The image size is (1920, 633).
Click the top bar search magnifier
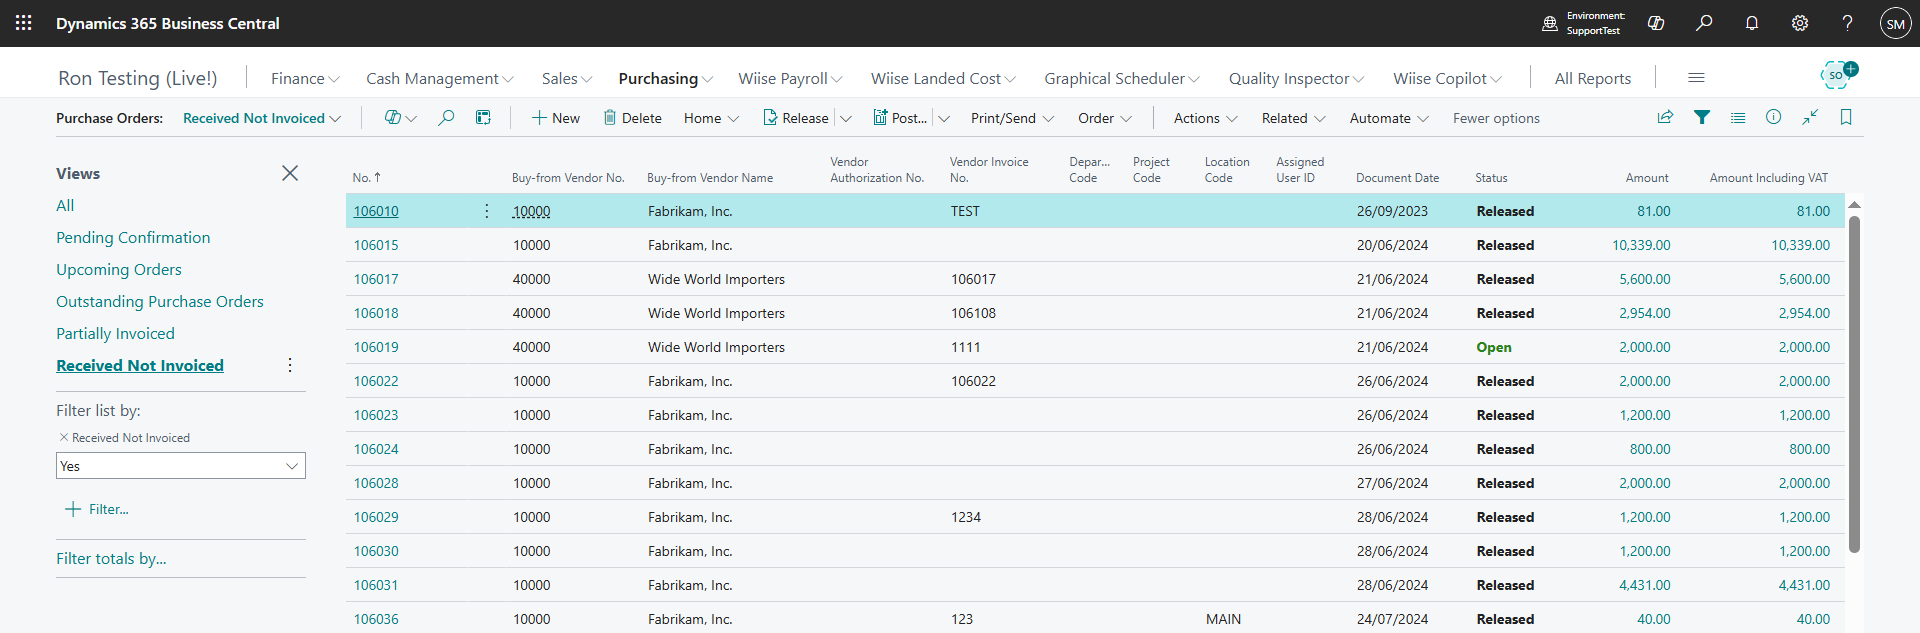(x=1704, y=23)
